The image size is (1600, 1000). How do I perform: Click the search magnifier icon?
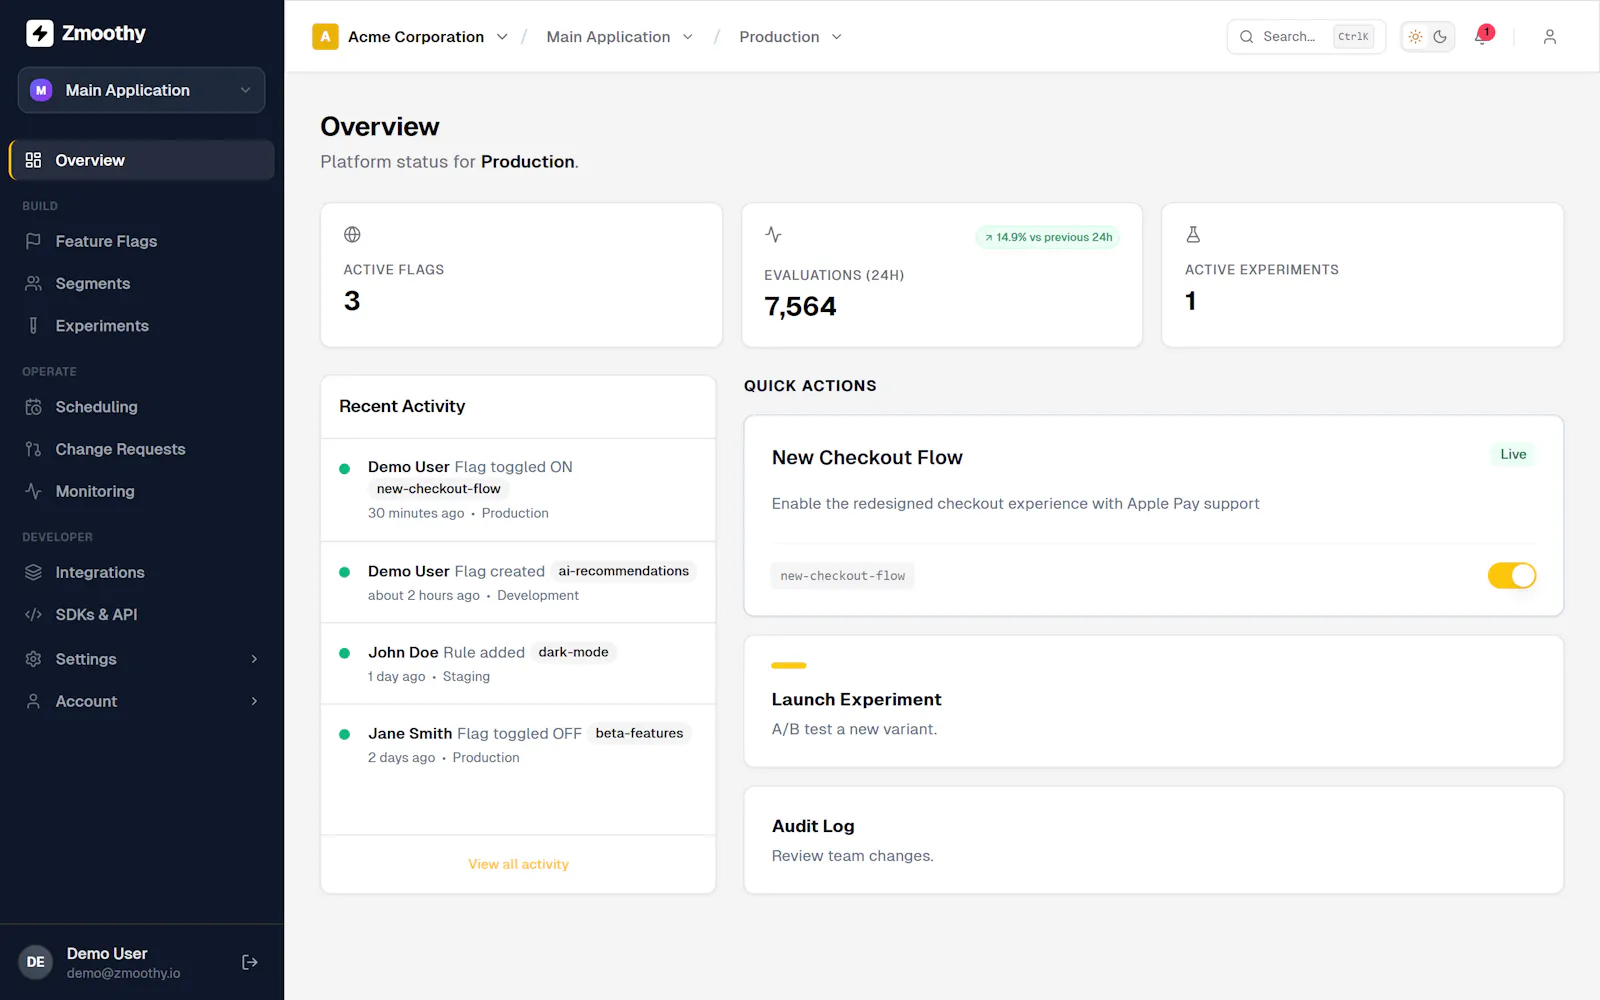coord(1246,37)
